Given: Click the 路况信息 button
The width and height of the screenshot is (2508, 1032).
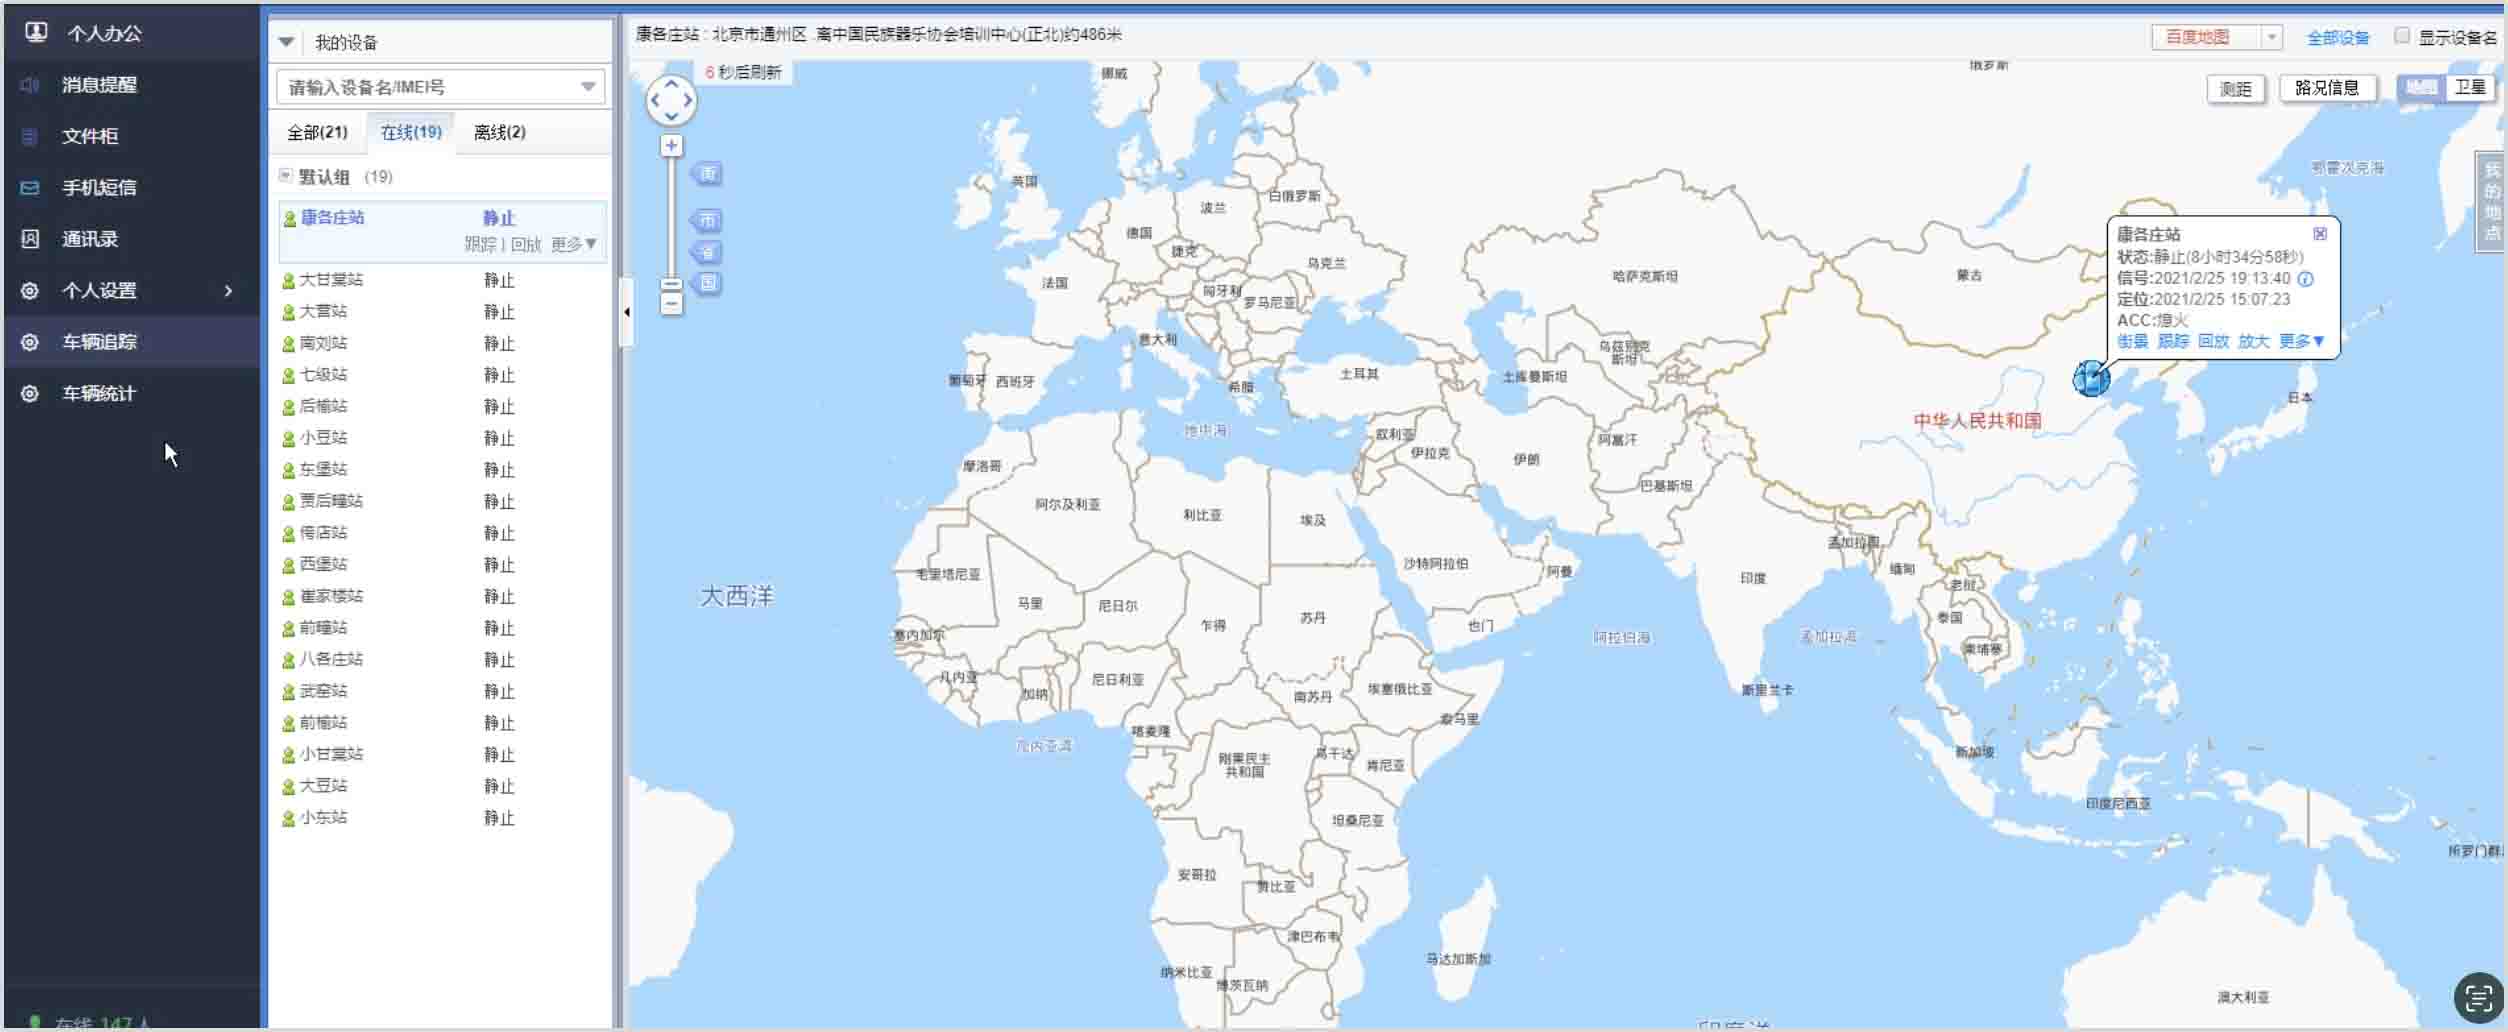Looking at the screenshot, I should [x=2326, y=88].
